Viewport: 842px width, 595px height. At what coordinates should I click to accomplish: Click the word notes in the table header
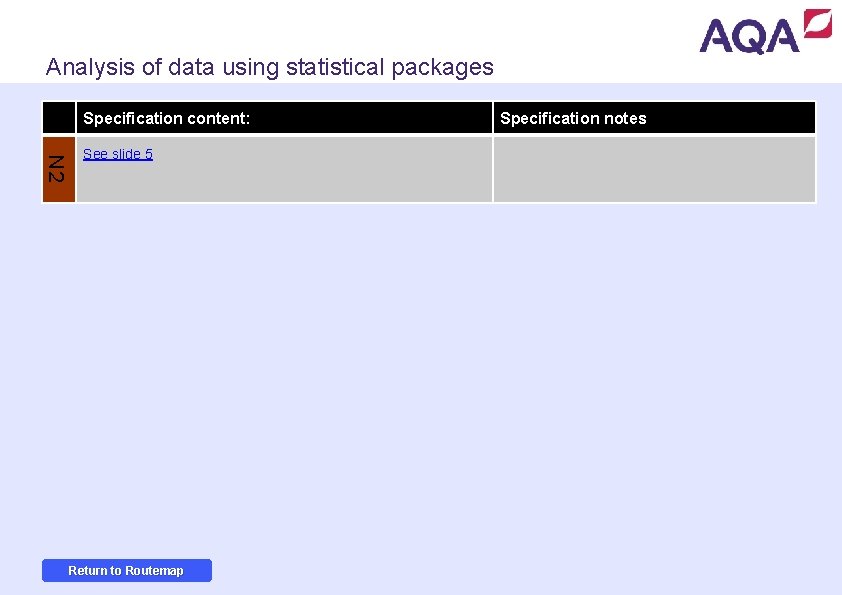[624, 118]
